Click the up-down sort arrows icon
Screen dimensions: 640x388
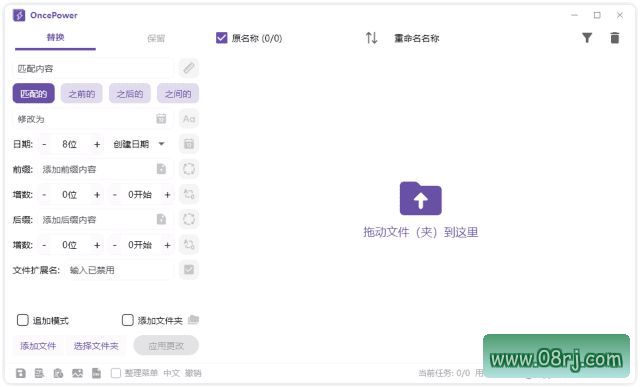coord(371,38)
